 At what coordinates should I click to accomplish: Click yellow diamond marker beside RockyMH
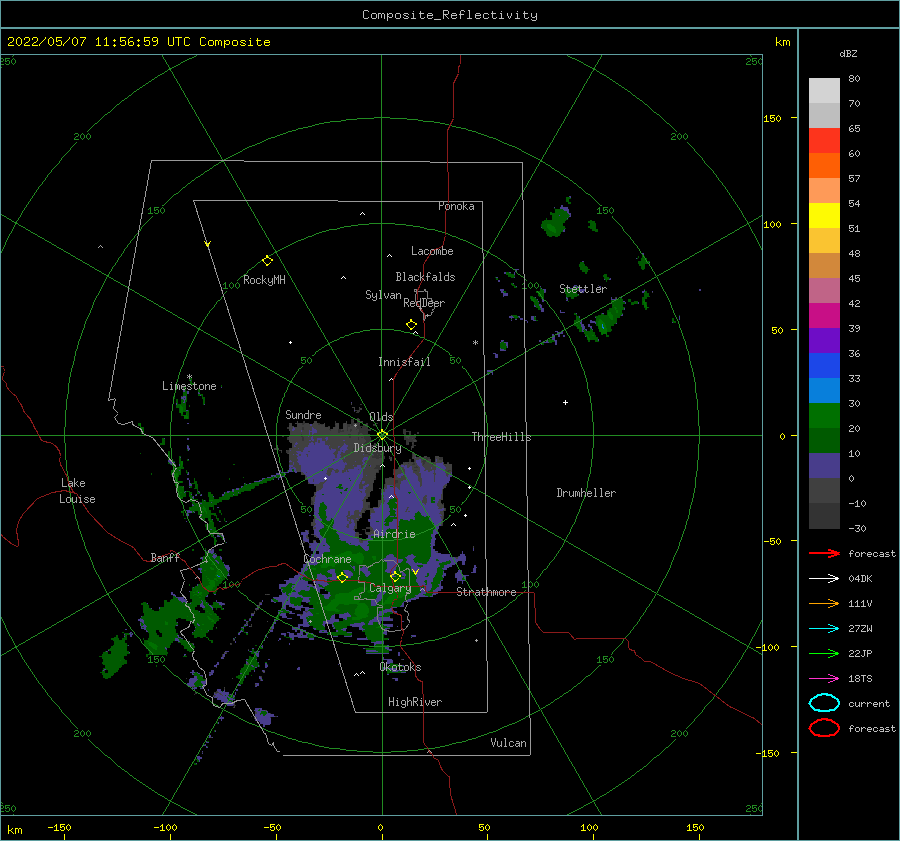click(267, 261)
